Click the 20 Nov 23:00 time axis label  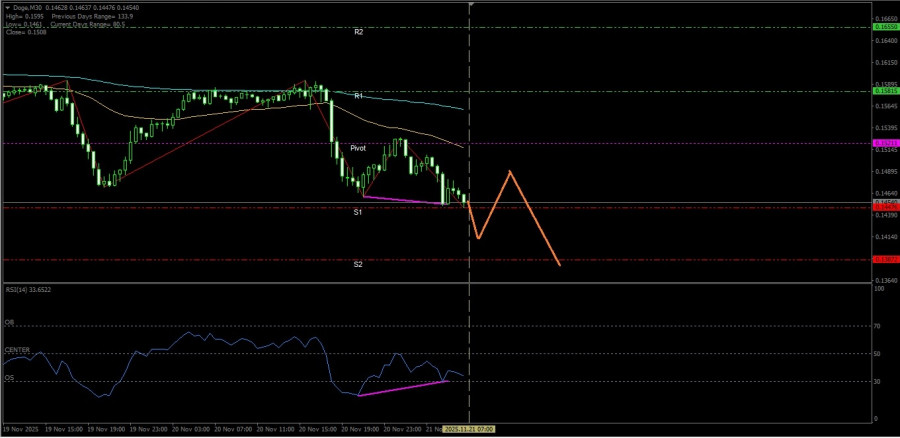[x=403, y=429]
